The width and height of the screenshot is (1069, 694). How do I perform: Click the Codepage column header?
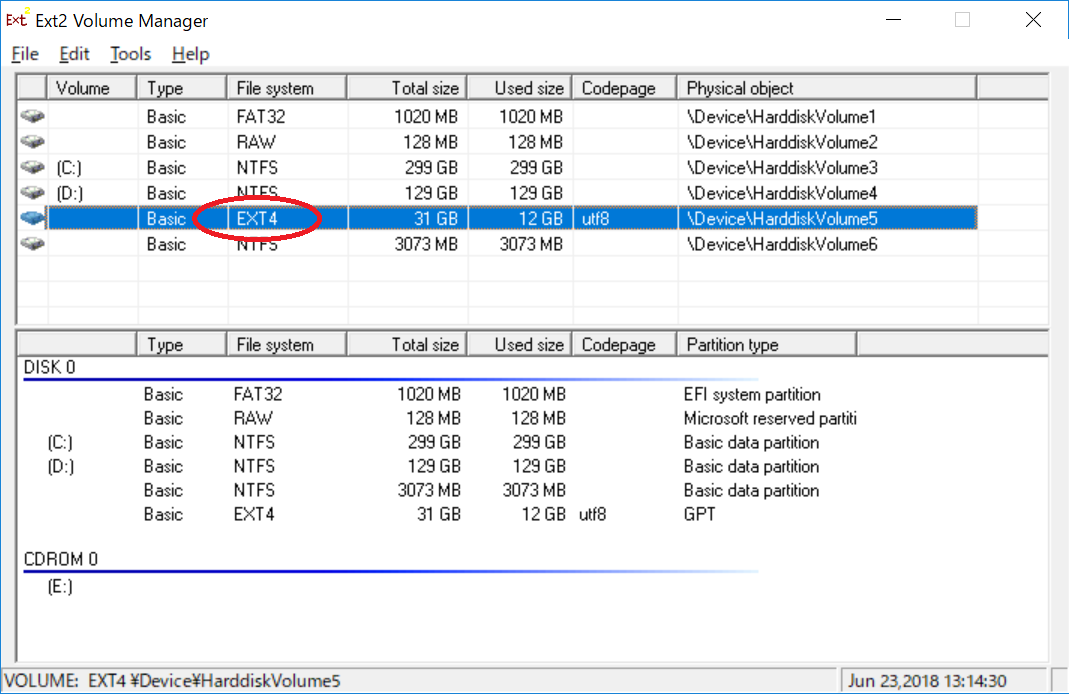[622, 87]
